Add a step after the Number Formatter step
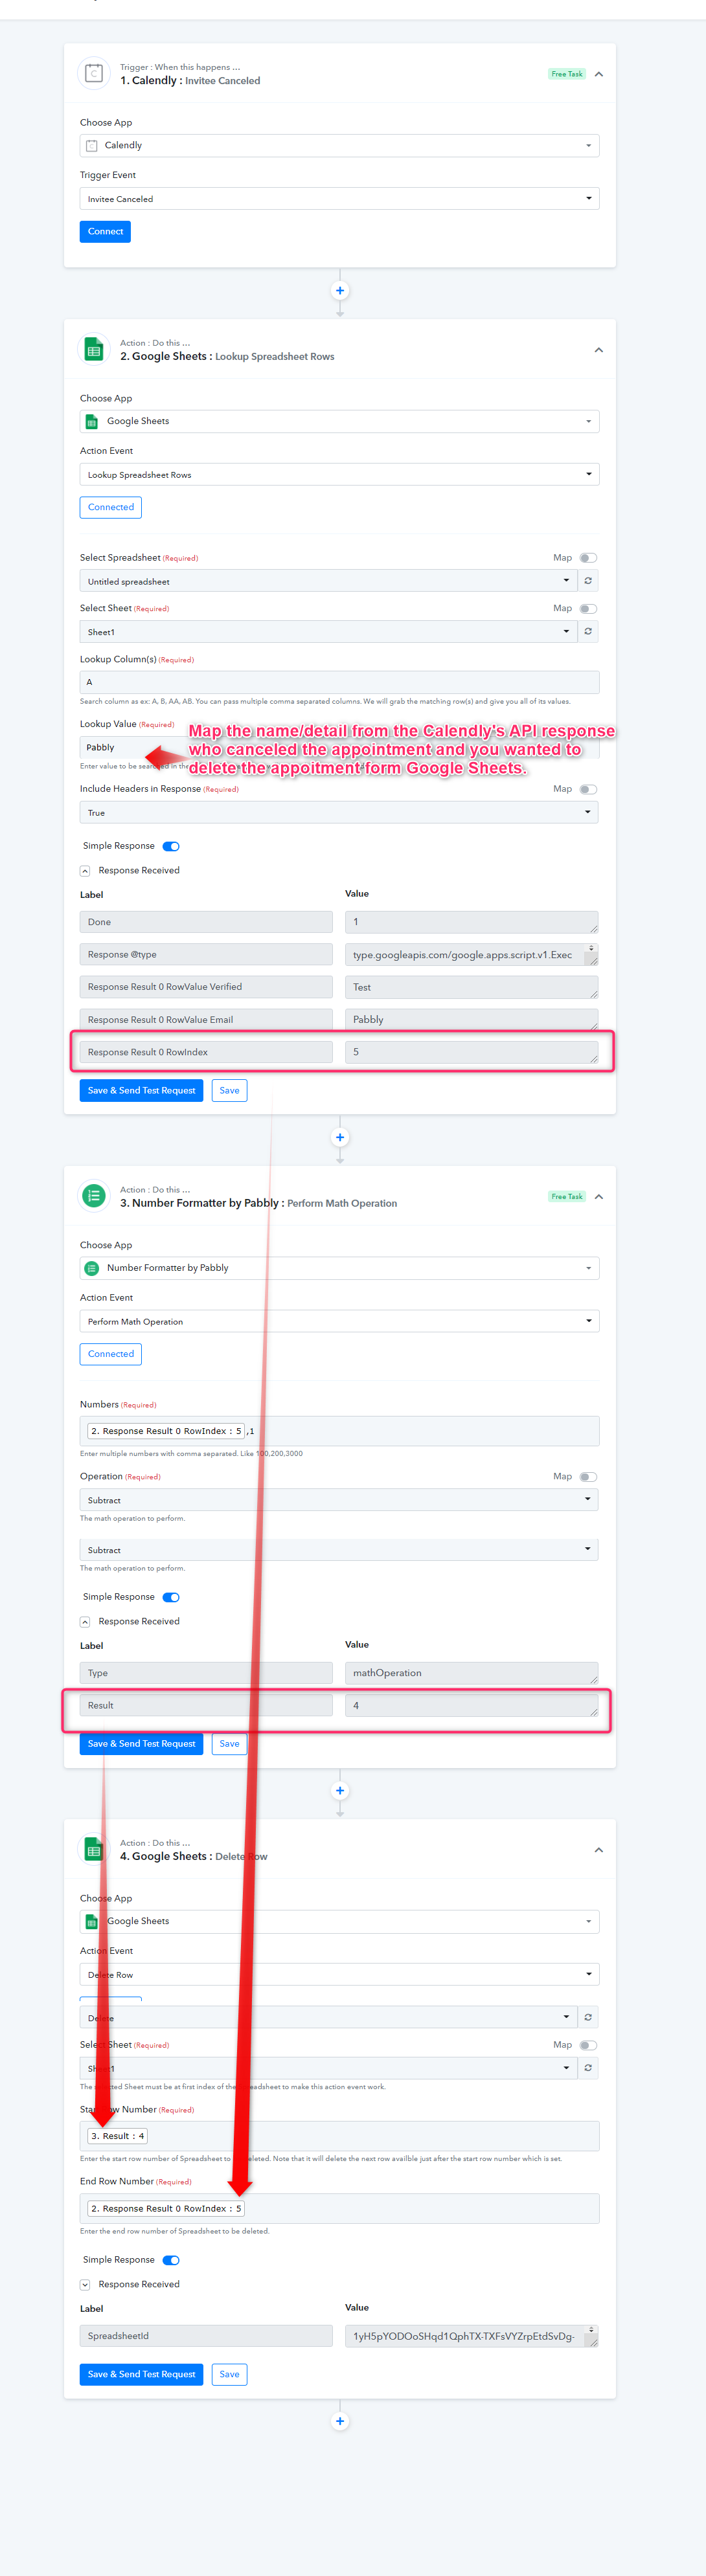The image size is (706, 2576). click(340, 1790)
